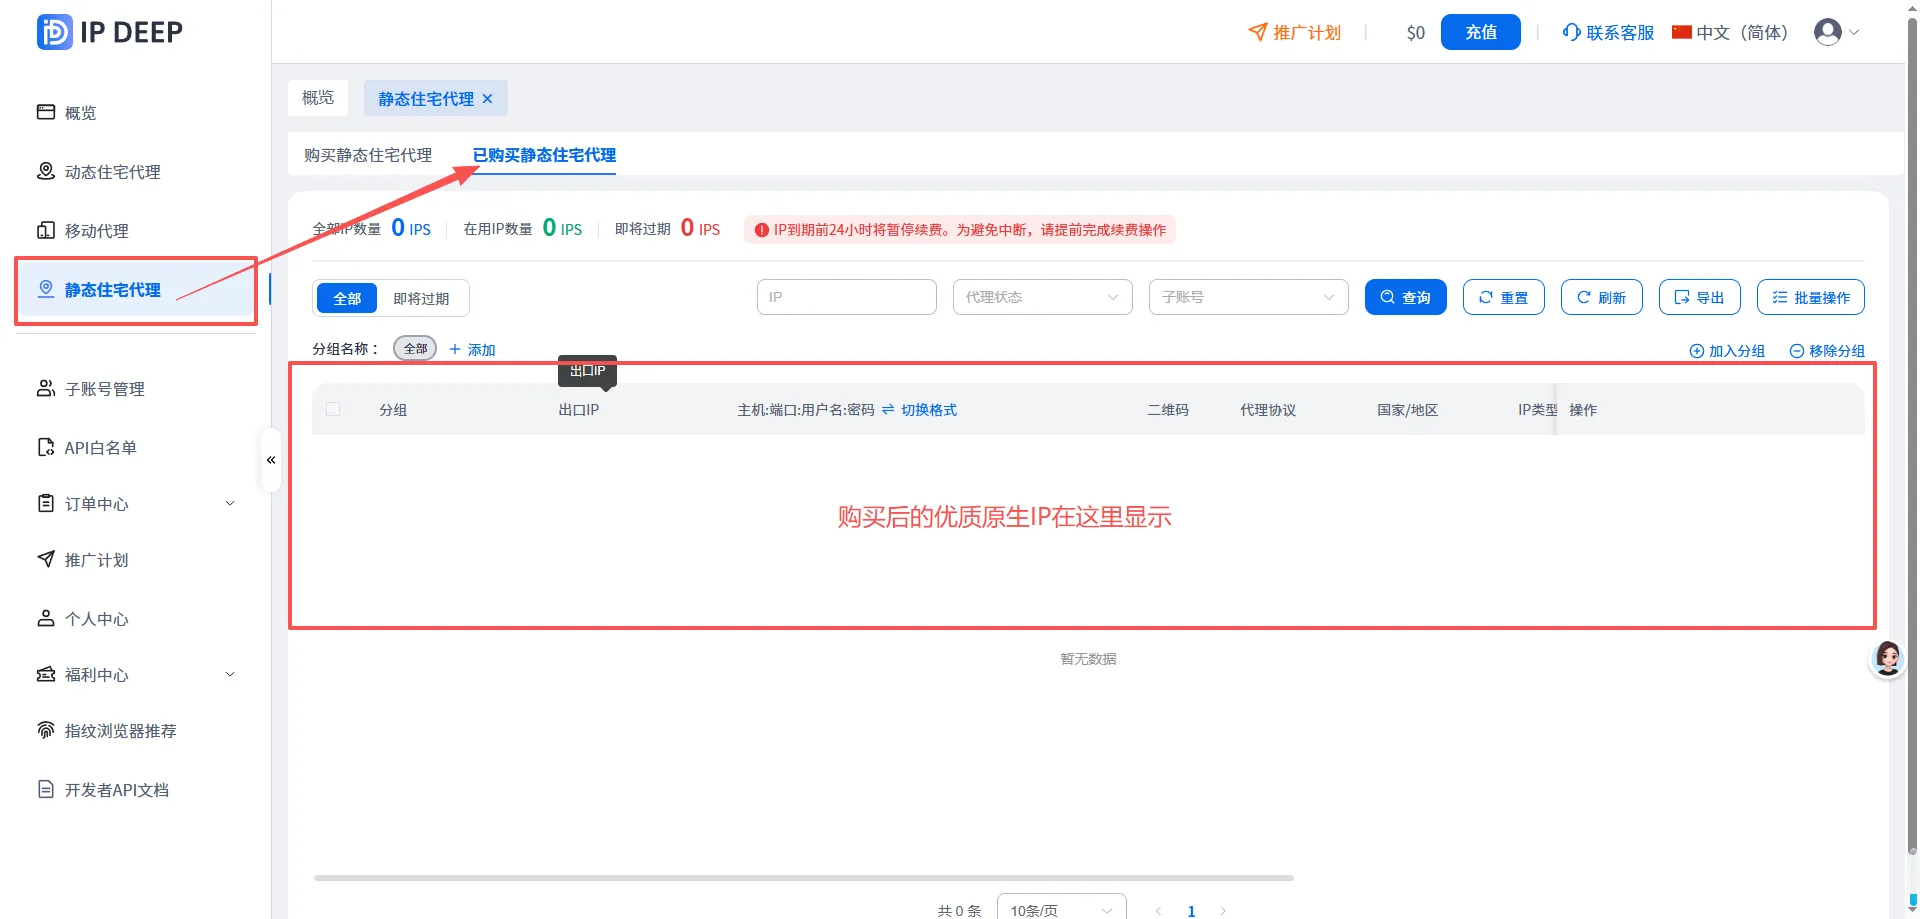Open the 代理状态 dropdown

(x=1043, y=297)
